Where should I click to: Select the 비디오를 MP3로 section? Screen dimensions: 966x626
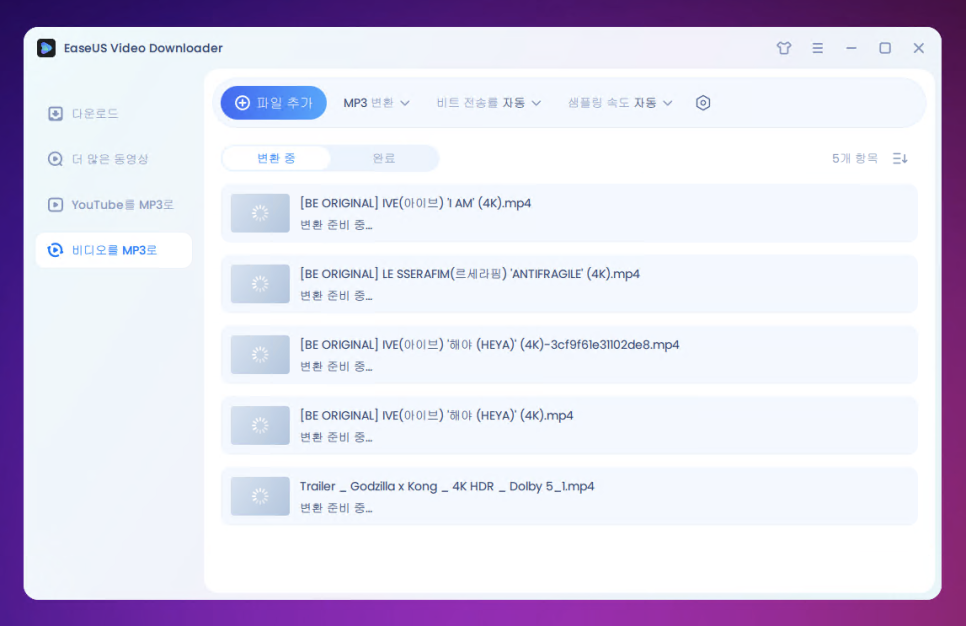click(x=113, y=250)
